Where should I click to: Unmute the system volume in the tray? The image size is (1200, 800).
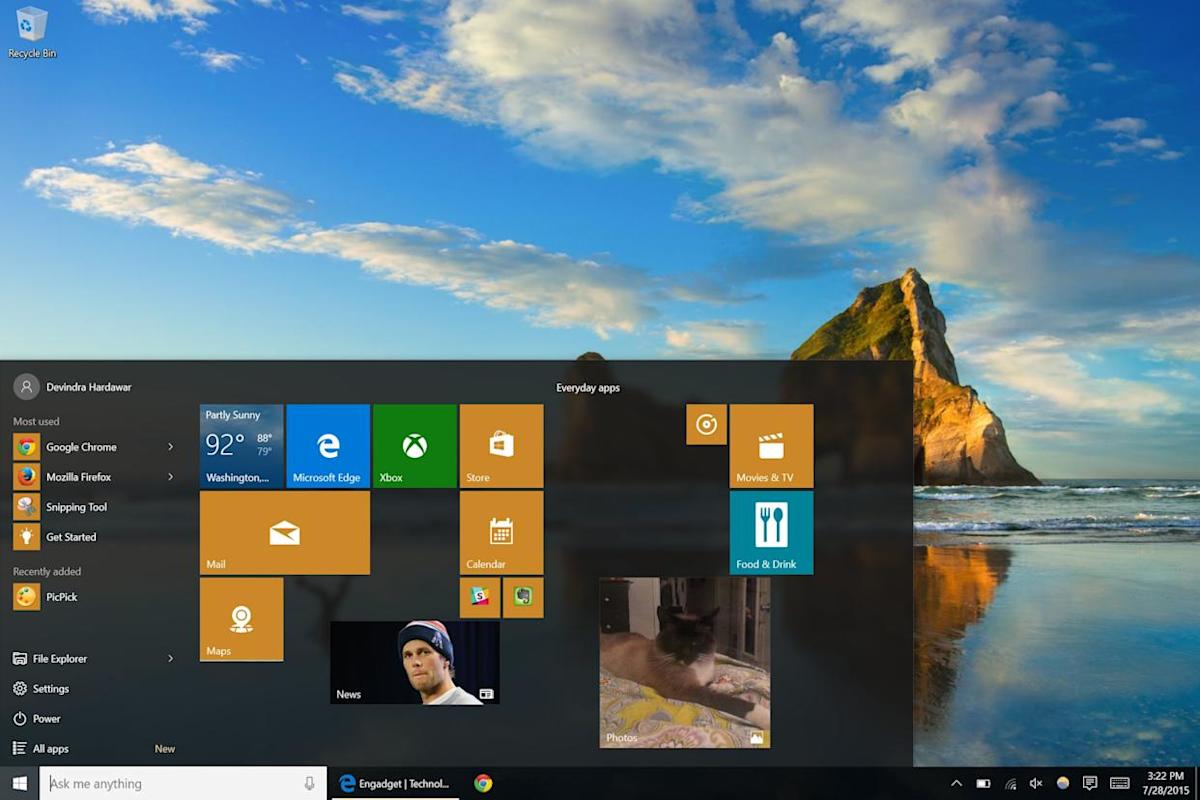click(x=1035, y=783)
